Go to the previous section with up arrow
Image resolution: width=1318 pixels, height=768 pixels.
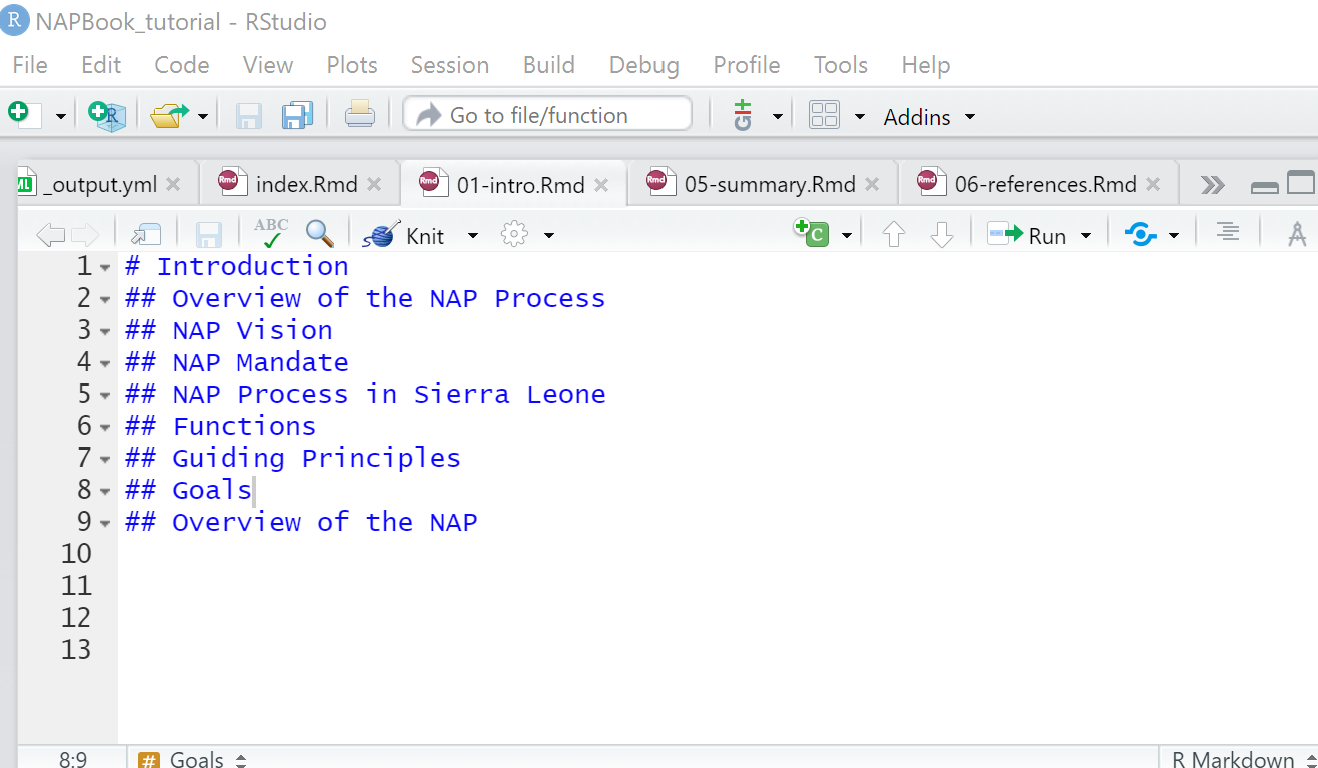point(893,235)
